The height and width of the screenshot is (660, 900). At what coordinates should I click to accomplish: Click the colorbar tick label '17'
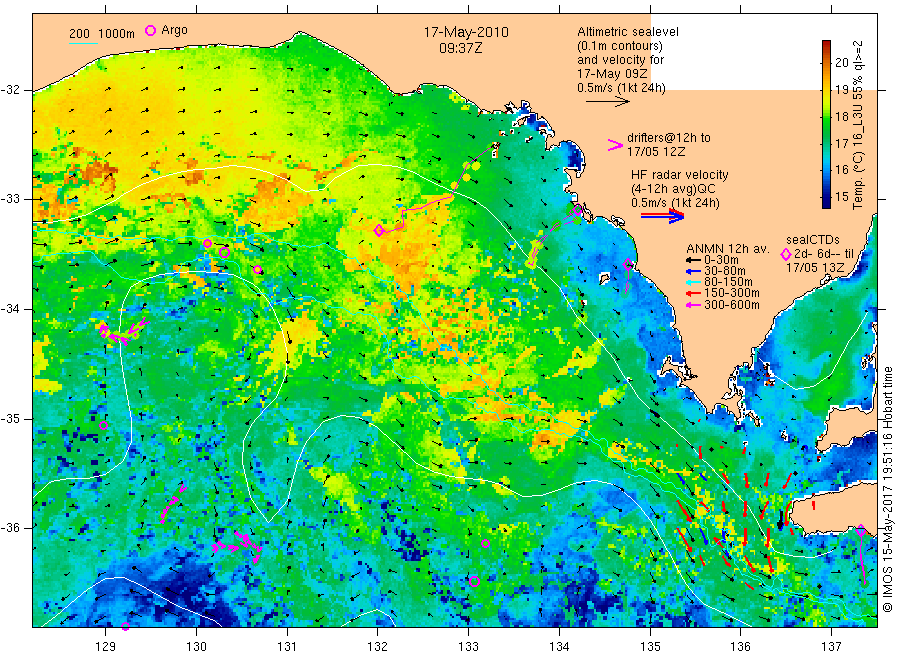[841, 143]
